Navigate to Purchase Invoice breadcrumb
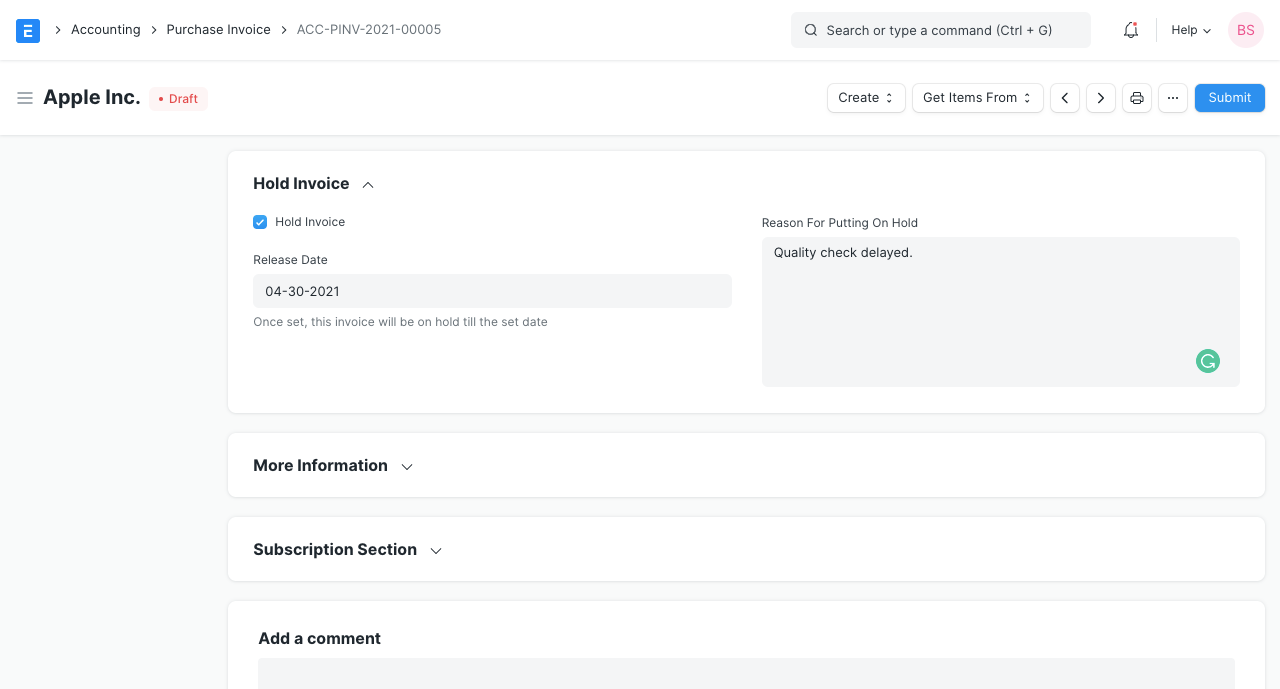Image resolution: width=1280 pixels, height=689 pixels. point(218,30)
